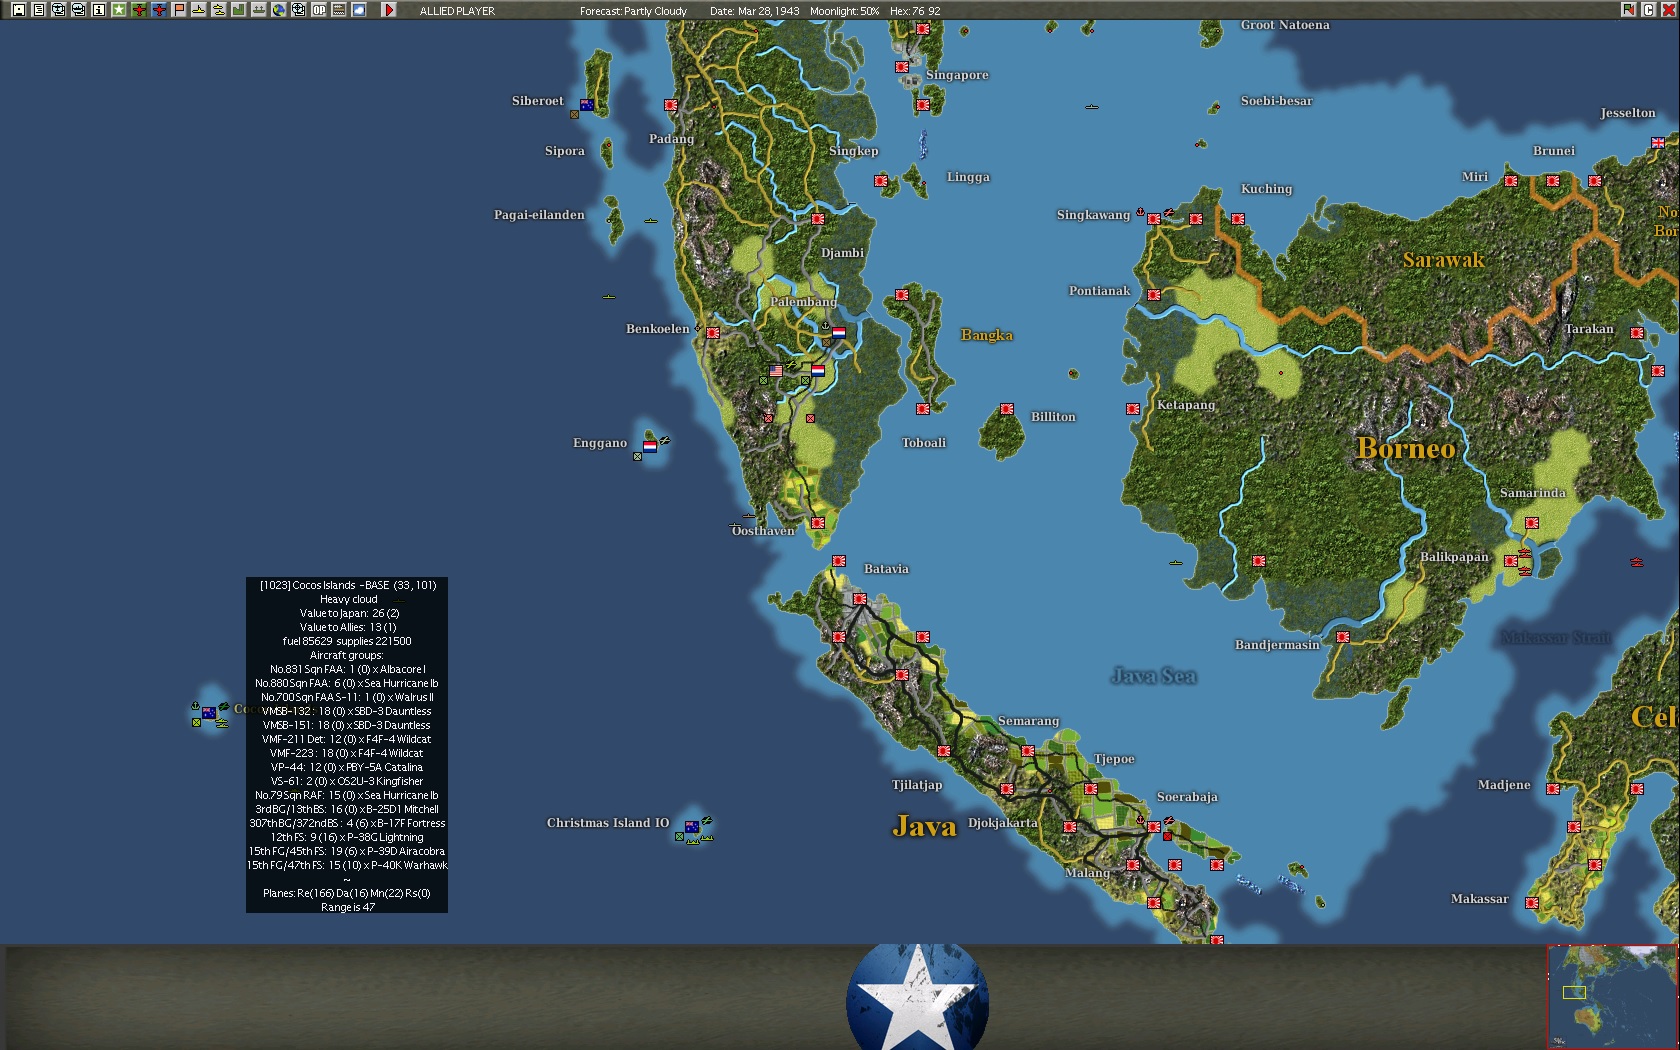Select the Siberoet base flag
1680x1050 pixels.
[587, 104]
